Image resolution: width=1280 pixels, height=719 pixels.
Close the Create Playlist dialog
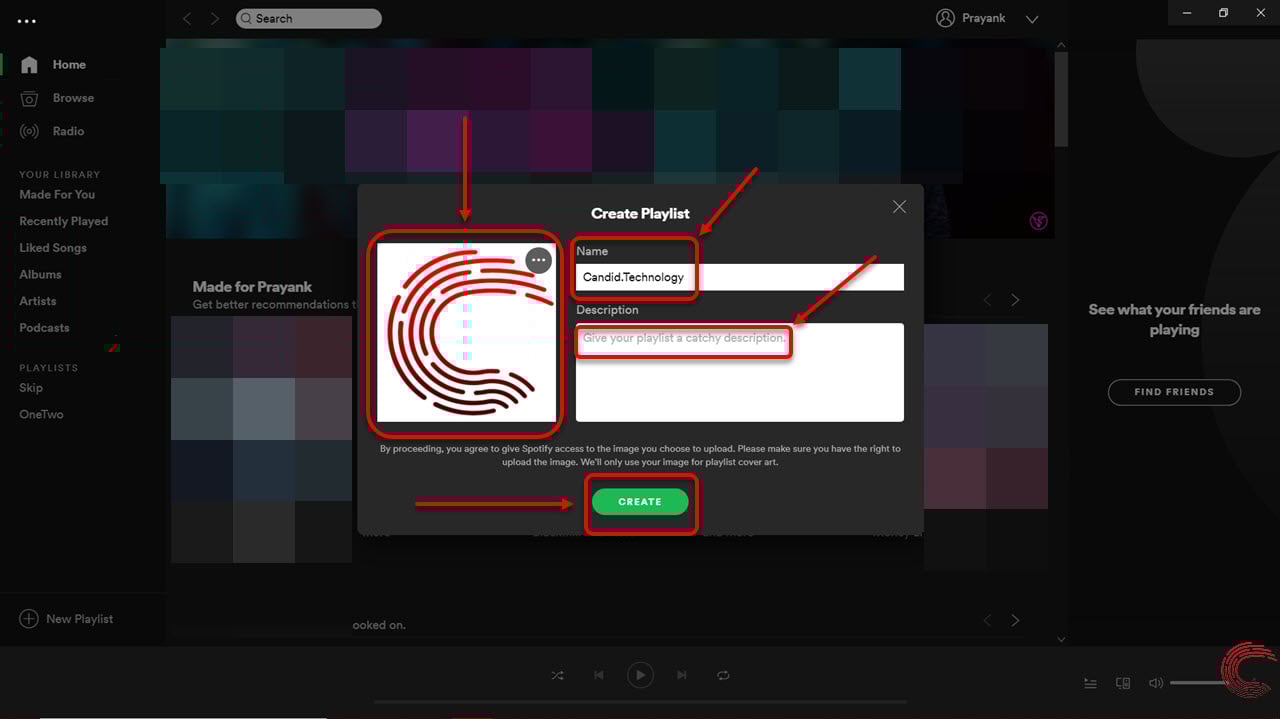899,207
